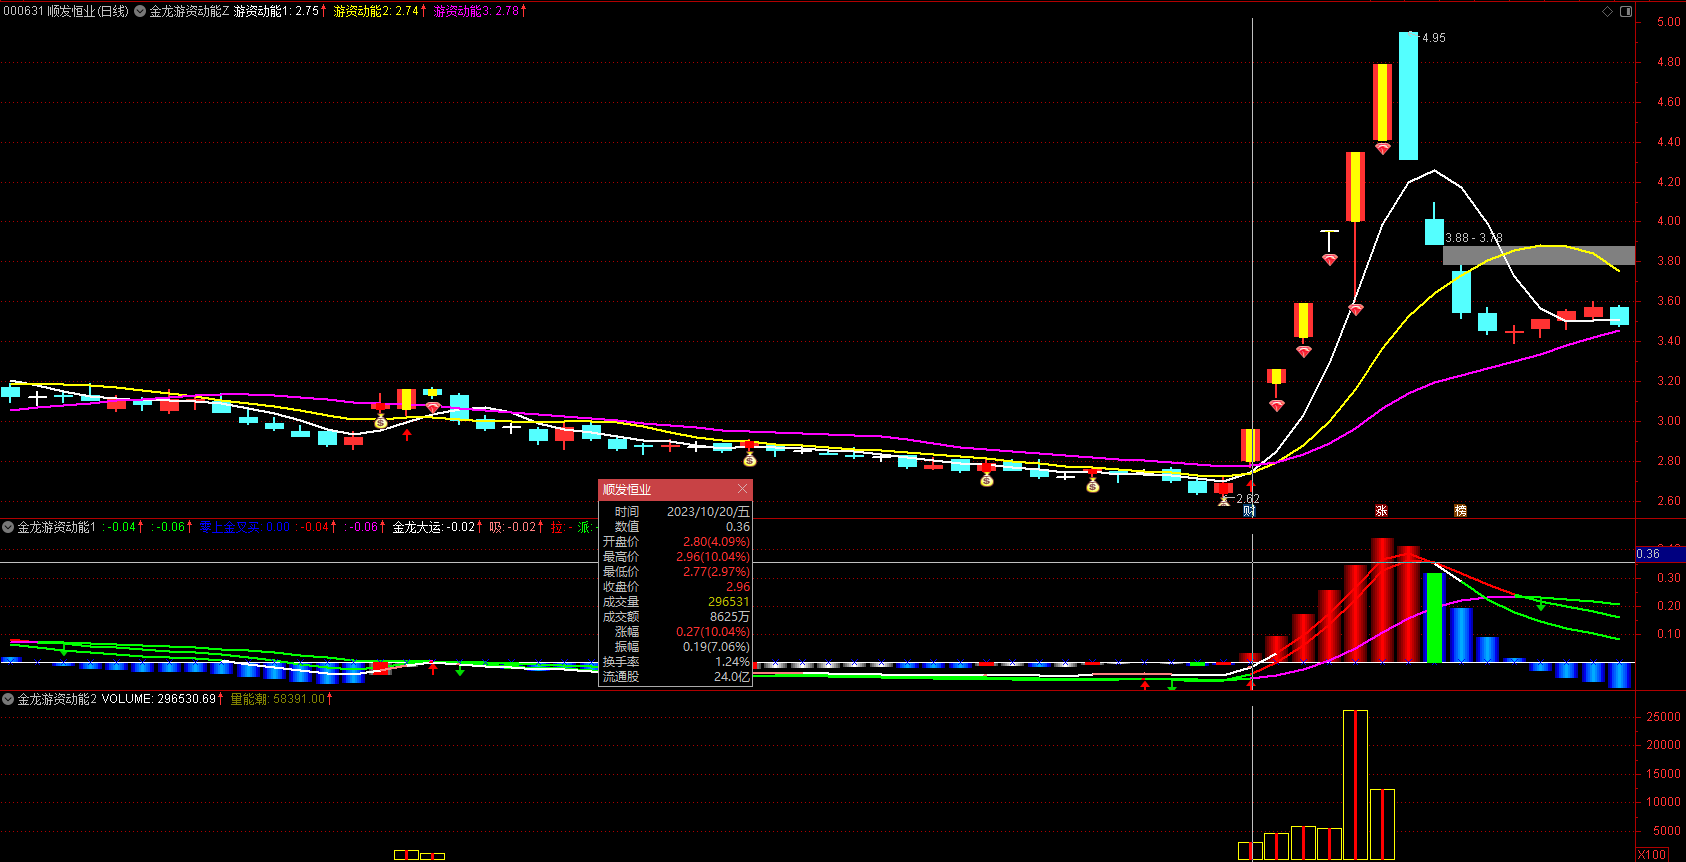The image size is (1686, 862).
Task: Expand the 金龙游资动能Z indicator dropdown
Action: 140,11
